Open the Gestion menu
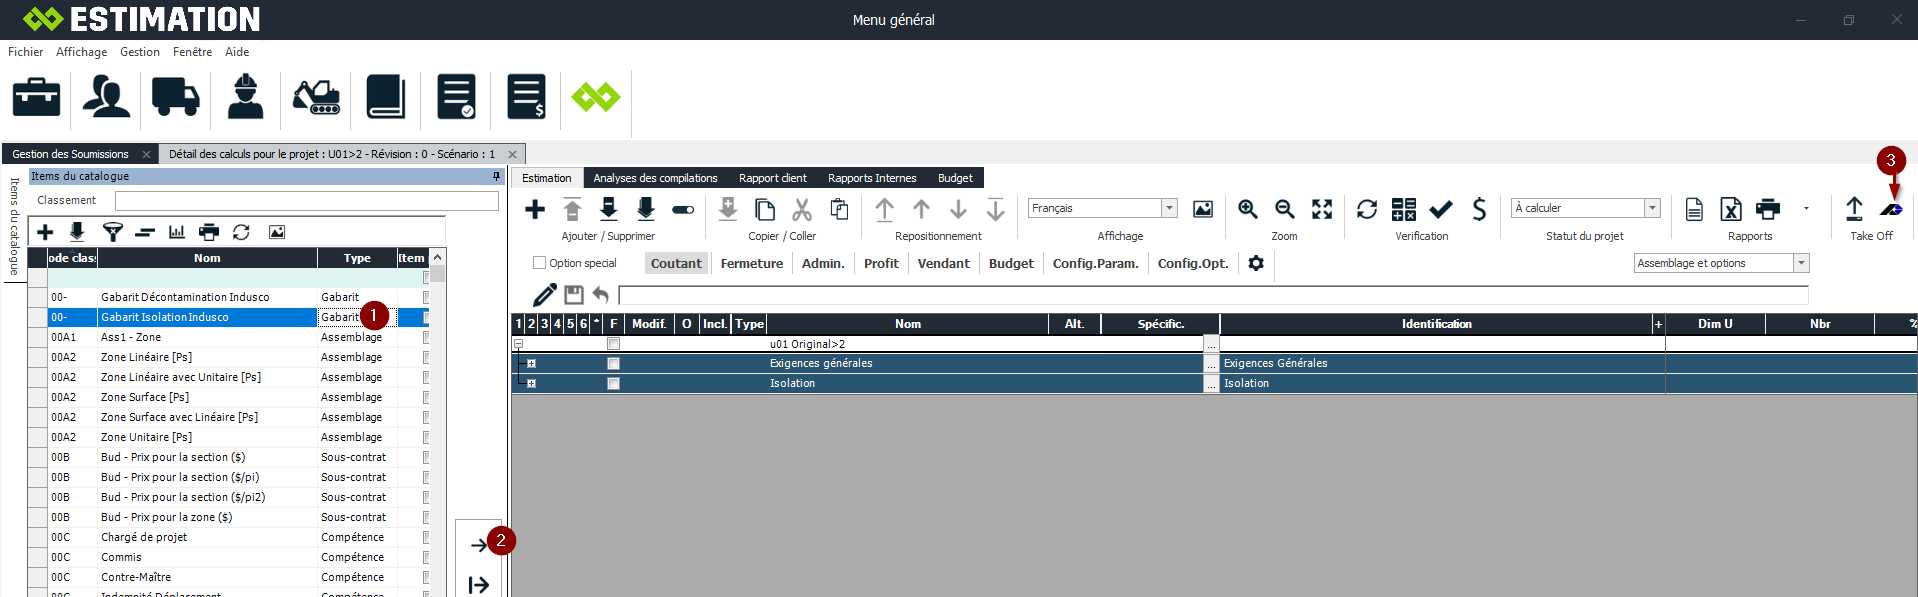 pos(139,52)
